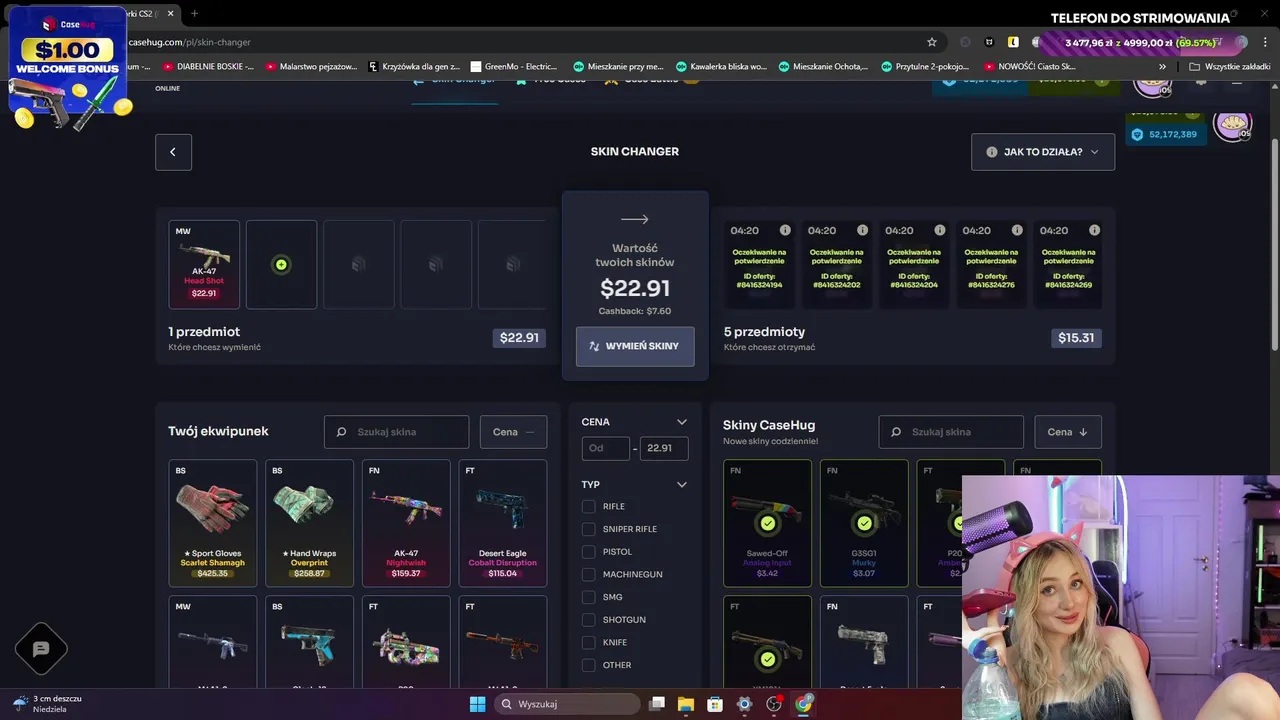
Task: Select the Sport Gloves Scarlet Shamagh card
Action: pos(213,523)
